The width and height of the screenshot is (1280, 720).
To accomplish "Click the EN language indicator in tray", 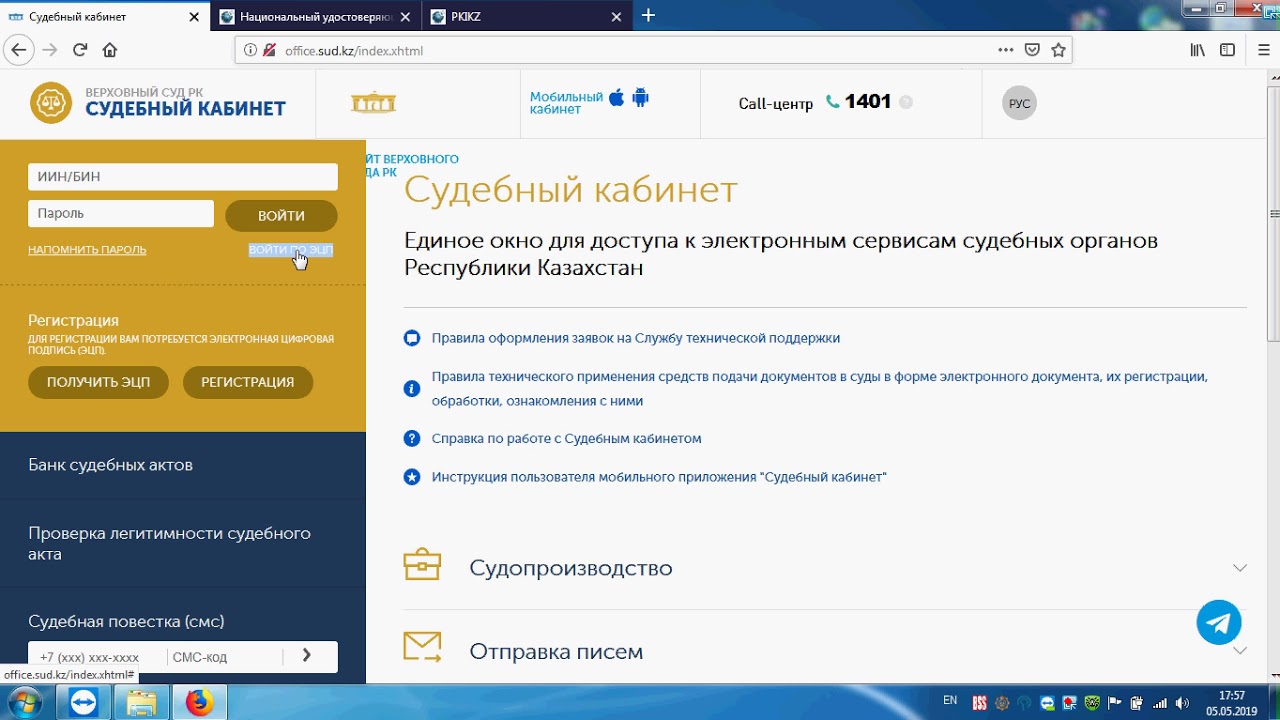I will [950, 700].
